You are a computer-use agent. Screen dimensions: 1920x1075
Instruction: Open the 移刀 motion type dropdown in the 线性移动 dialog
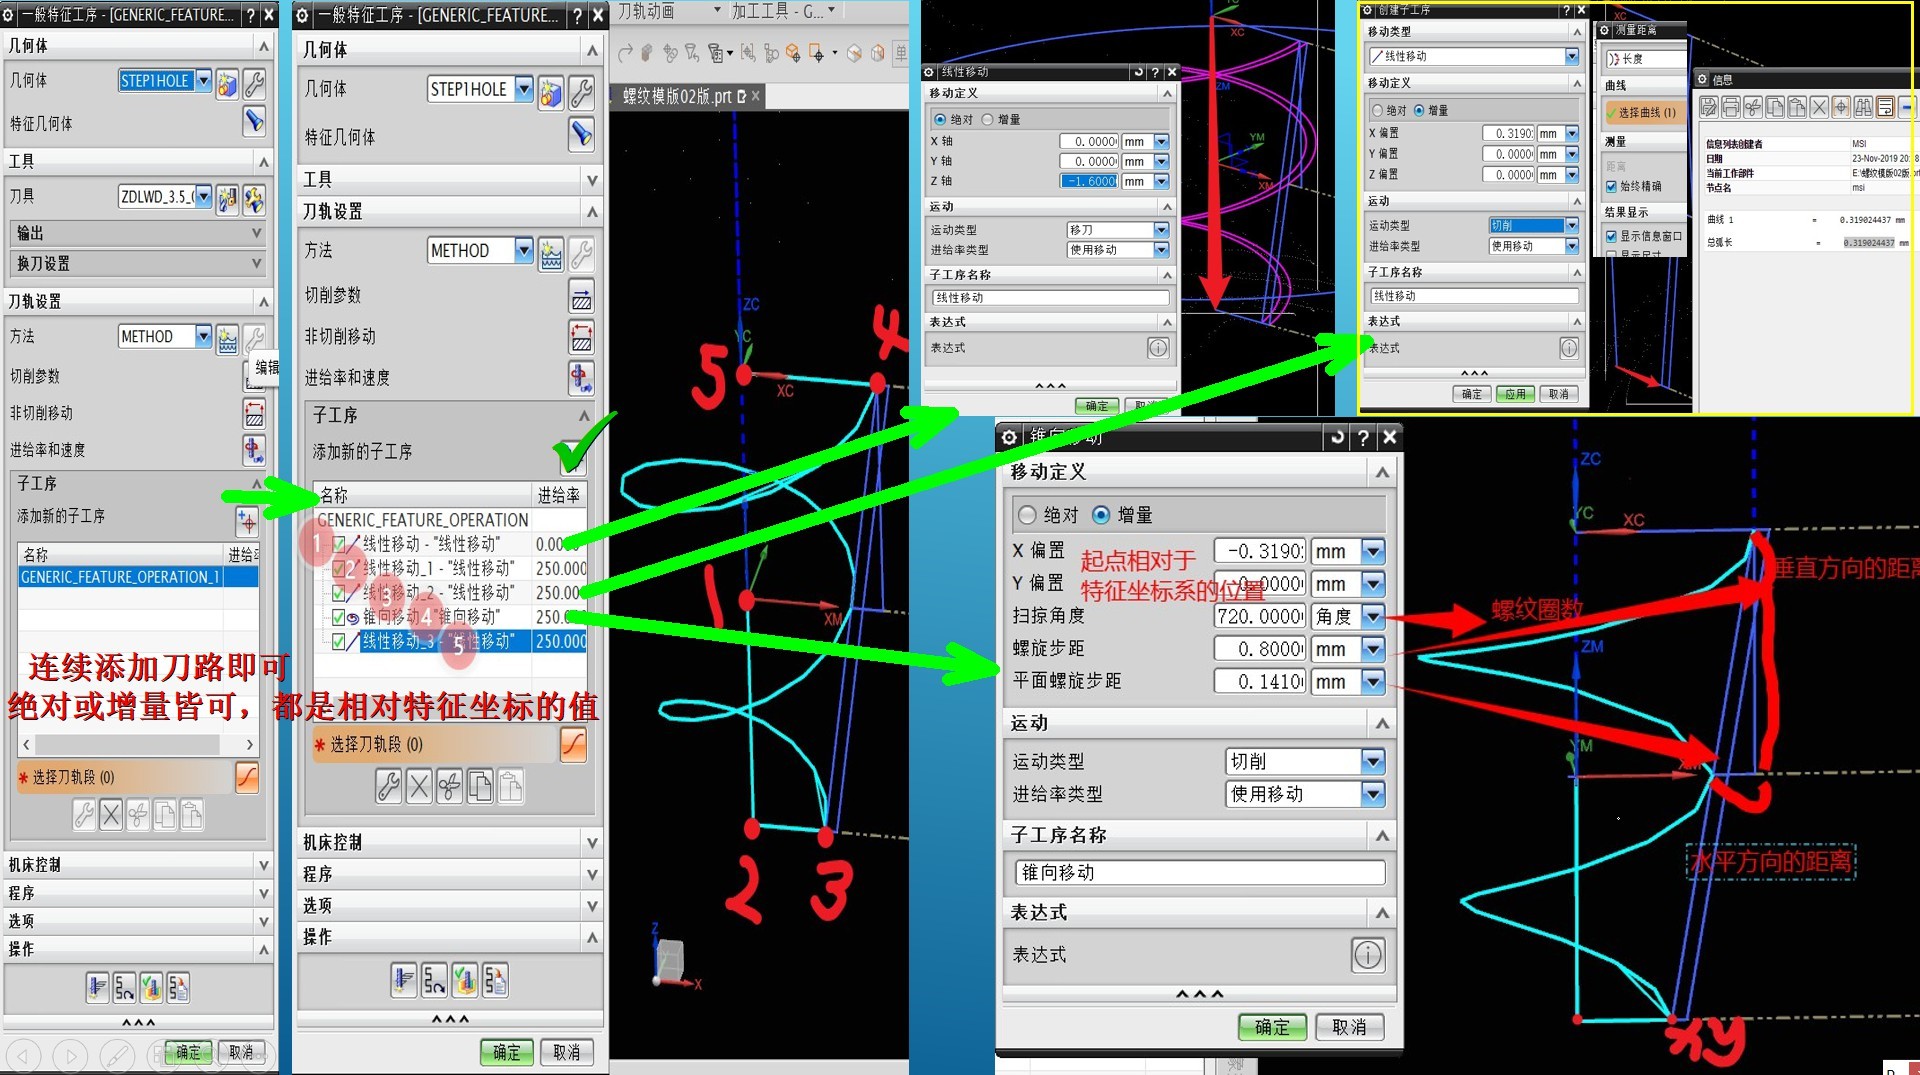coord(1161,230)
